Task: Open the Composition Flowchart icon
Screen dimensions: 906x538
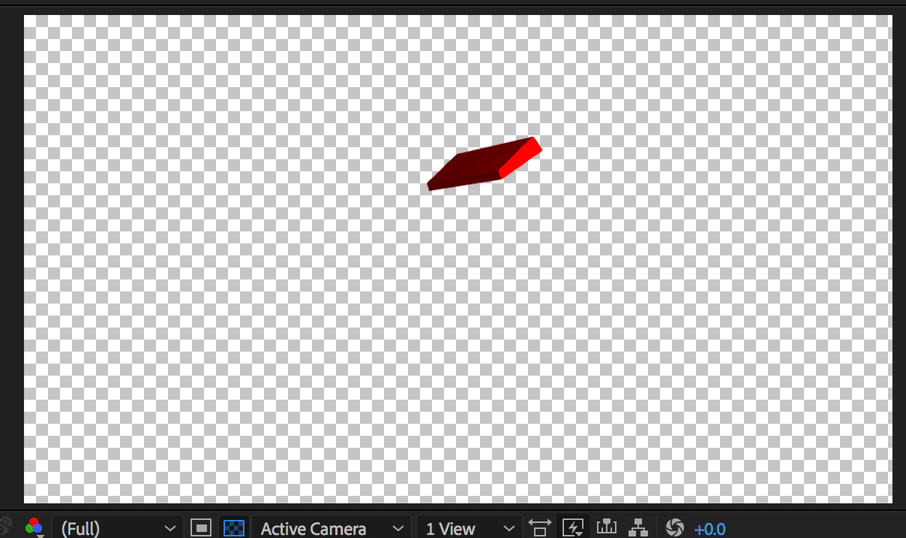Action: coord(638,527)
